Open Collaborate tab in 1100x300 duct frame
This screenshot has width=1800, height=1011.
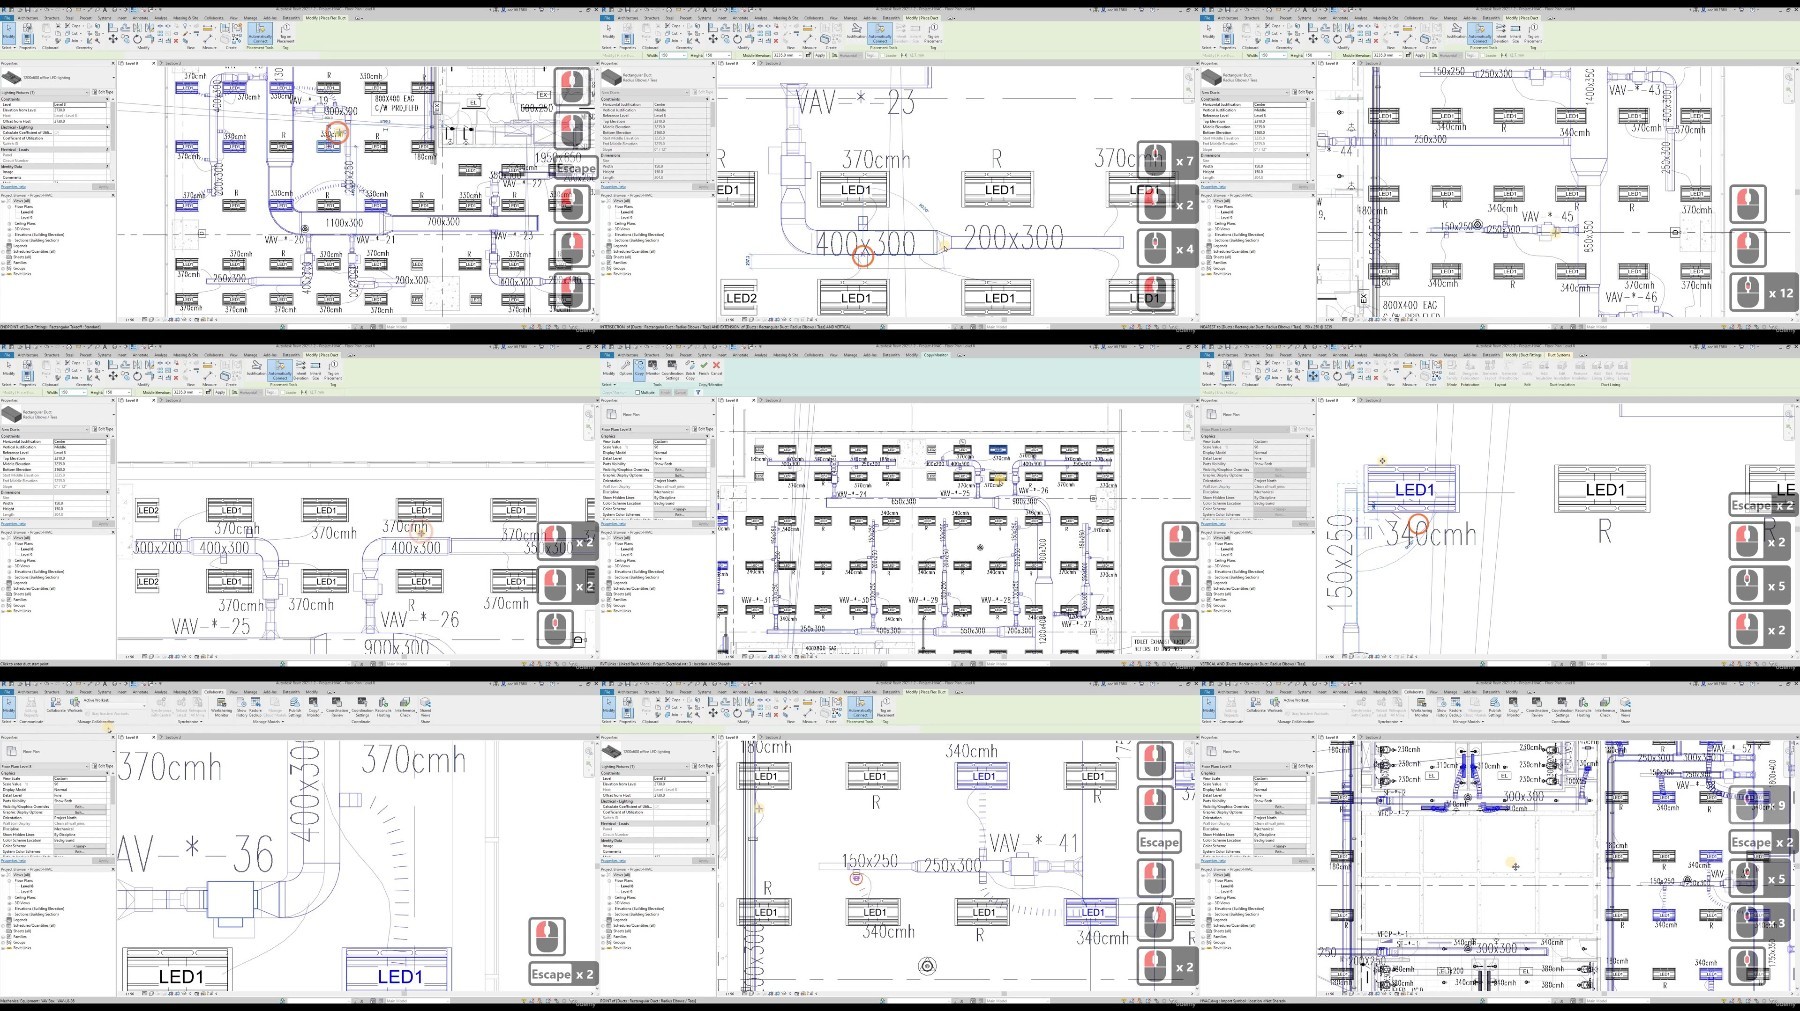(x=213, y=18)
